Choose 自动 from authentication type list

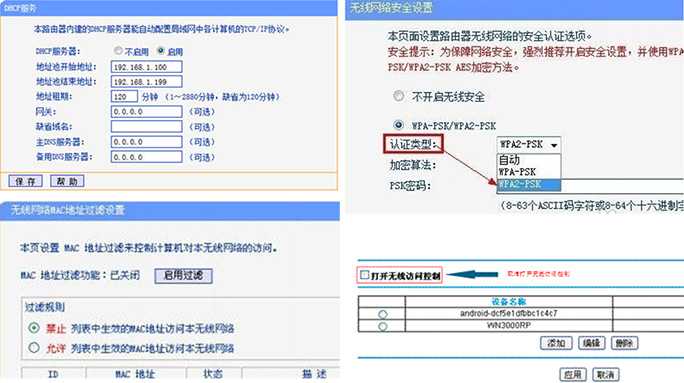click(x=529, y=160)
